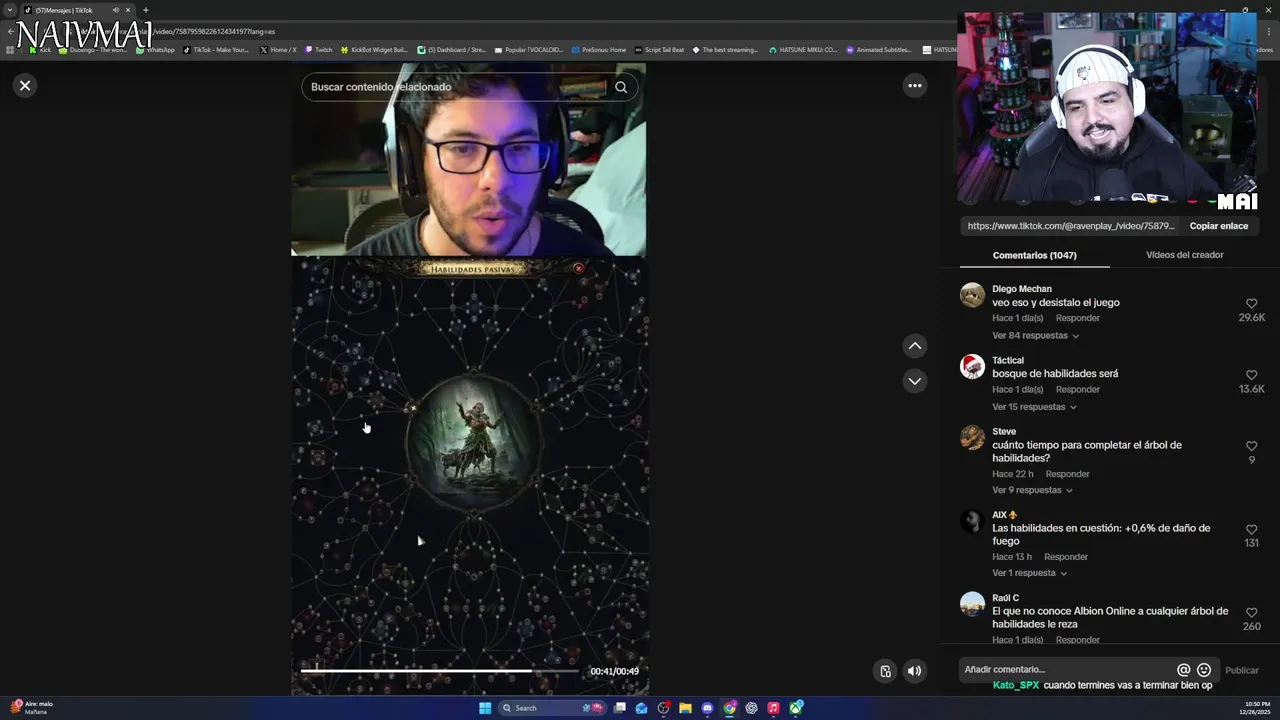Open Steve's profile avatar
Image resolution: width=1280 pixels, height=720 pixels.
point(972,438)
